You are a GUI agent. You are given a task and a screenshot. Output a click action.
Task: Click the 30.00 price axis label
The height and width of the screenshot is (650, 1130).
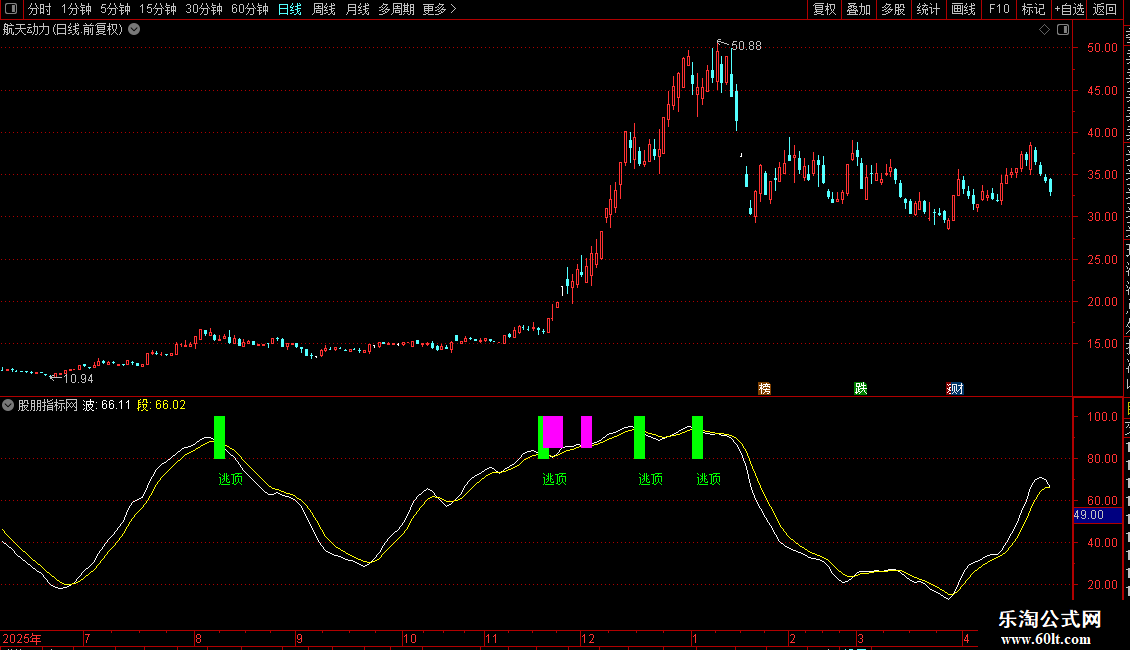(1103, 217)
